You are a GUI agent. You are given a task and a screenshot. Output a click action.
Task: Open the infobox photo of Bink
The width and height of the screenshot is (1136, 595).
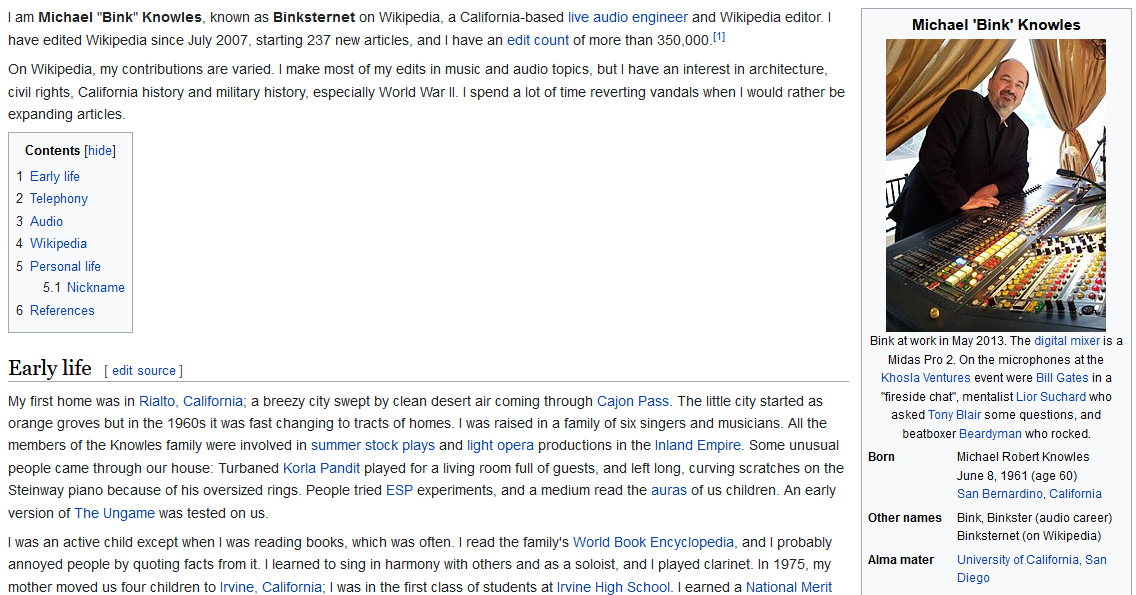995,186
